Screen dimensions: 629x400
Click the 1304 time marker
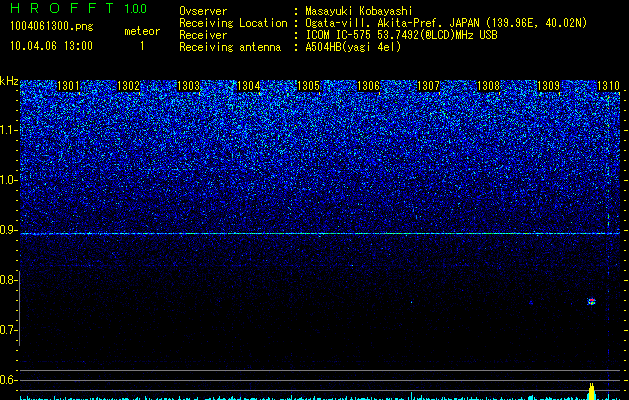coord(249,86)
